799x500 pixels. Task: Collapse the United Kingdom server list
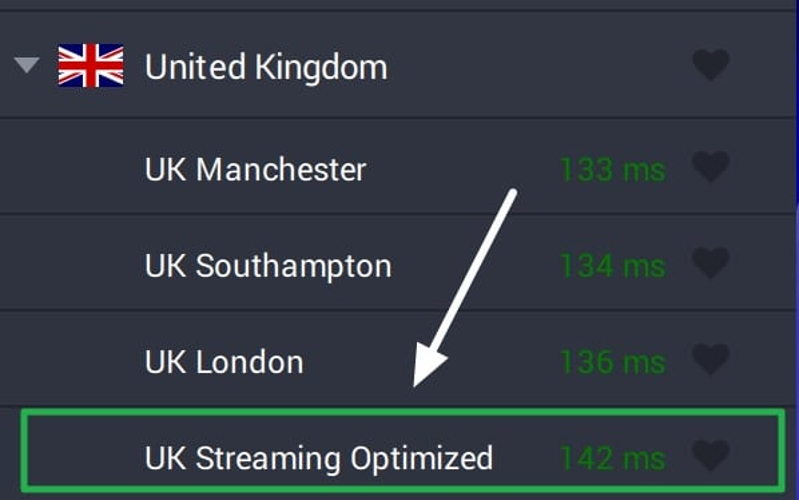coord(26,67)
